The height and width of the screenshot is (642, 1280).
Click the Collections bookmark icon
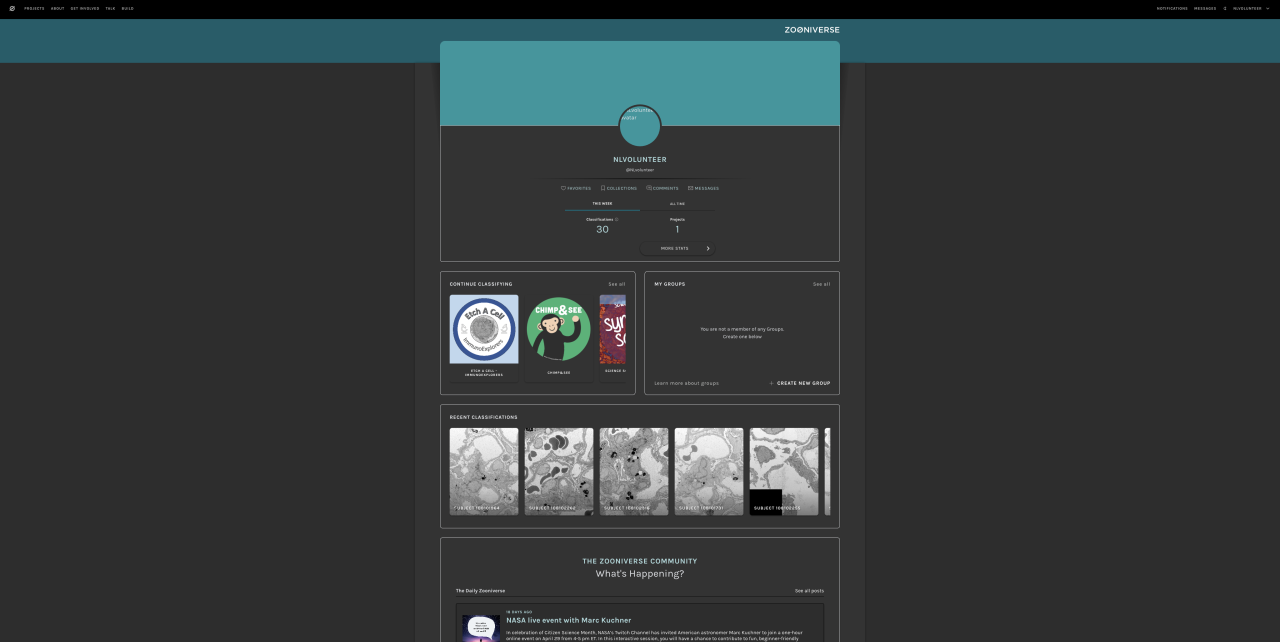pos(603,188)
